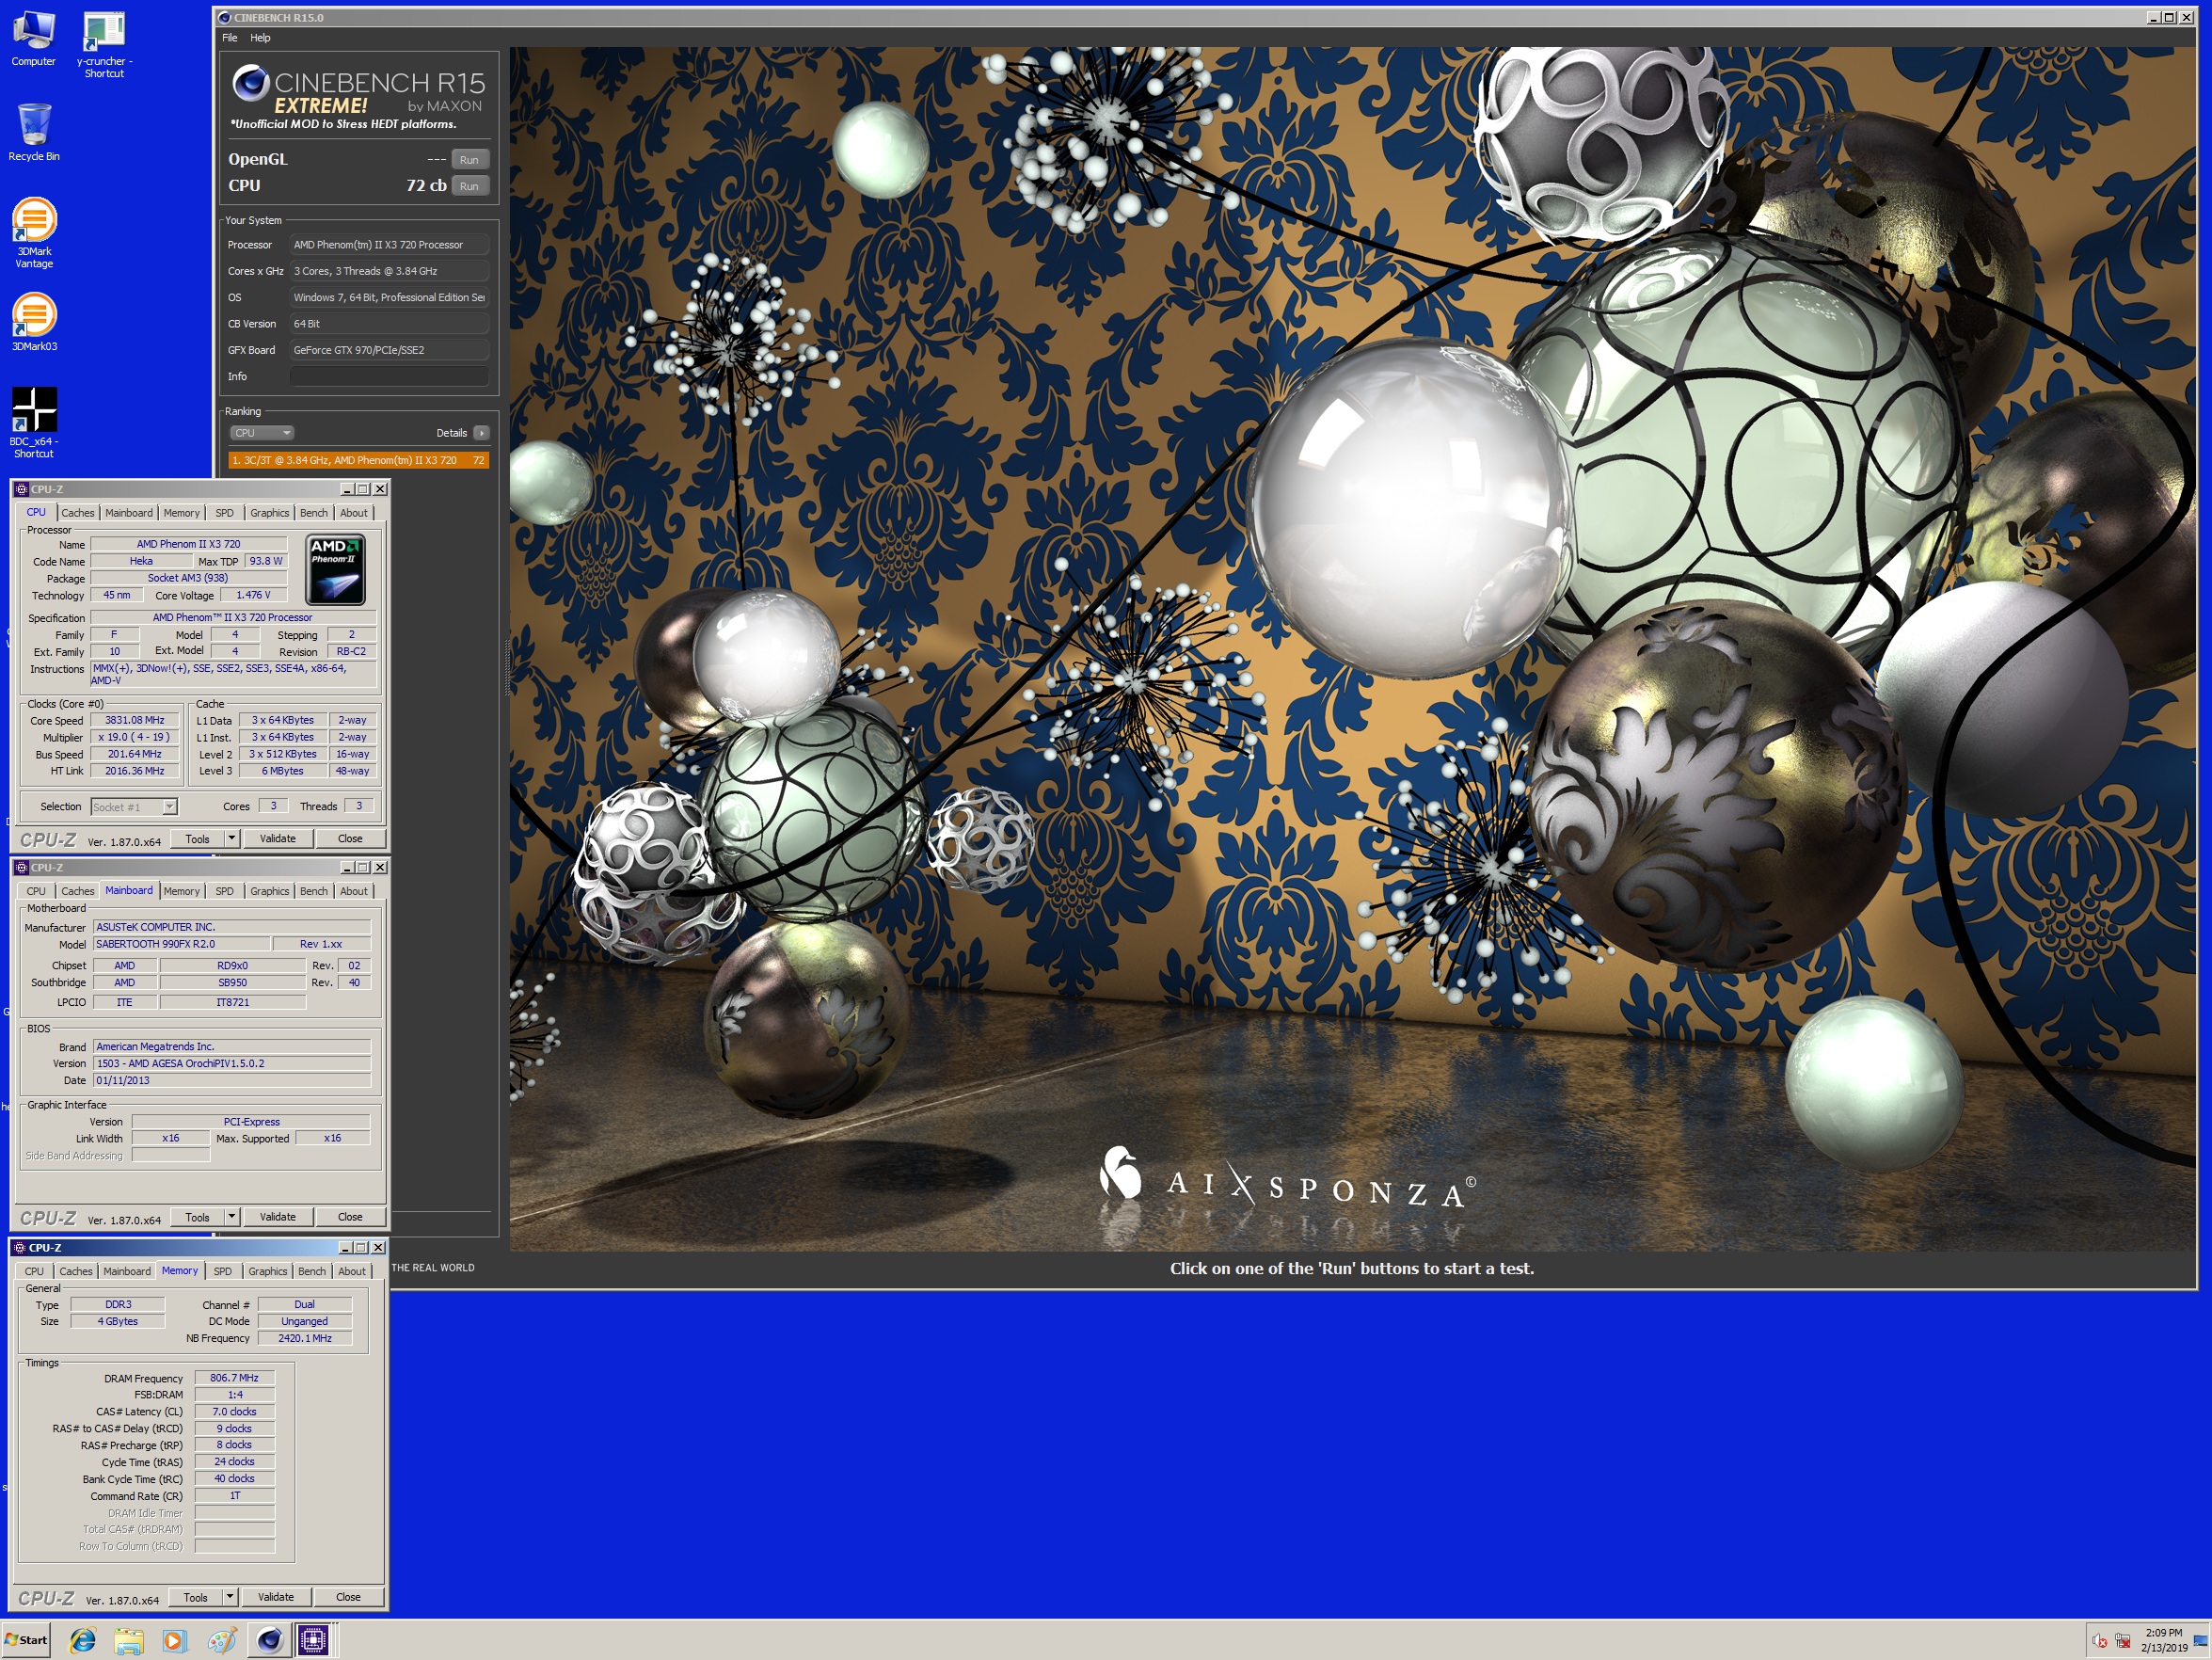Select the Recycle Bin icon
2212x1660 pixels.
pos(33,132)
